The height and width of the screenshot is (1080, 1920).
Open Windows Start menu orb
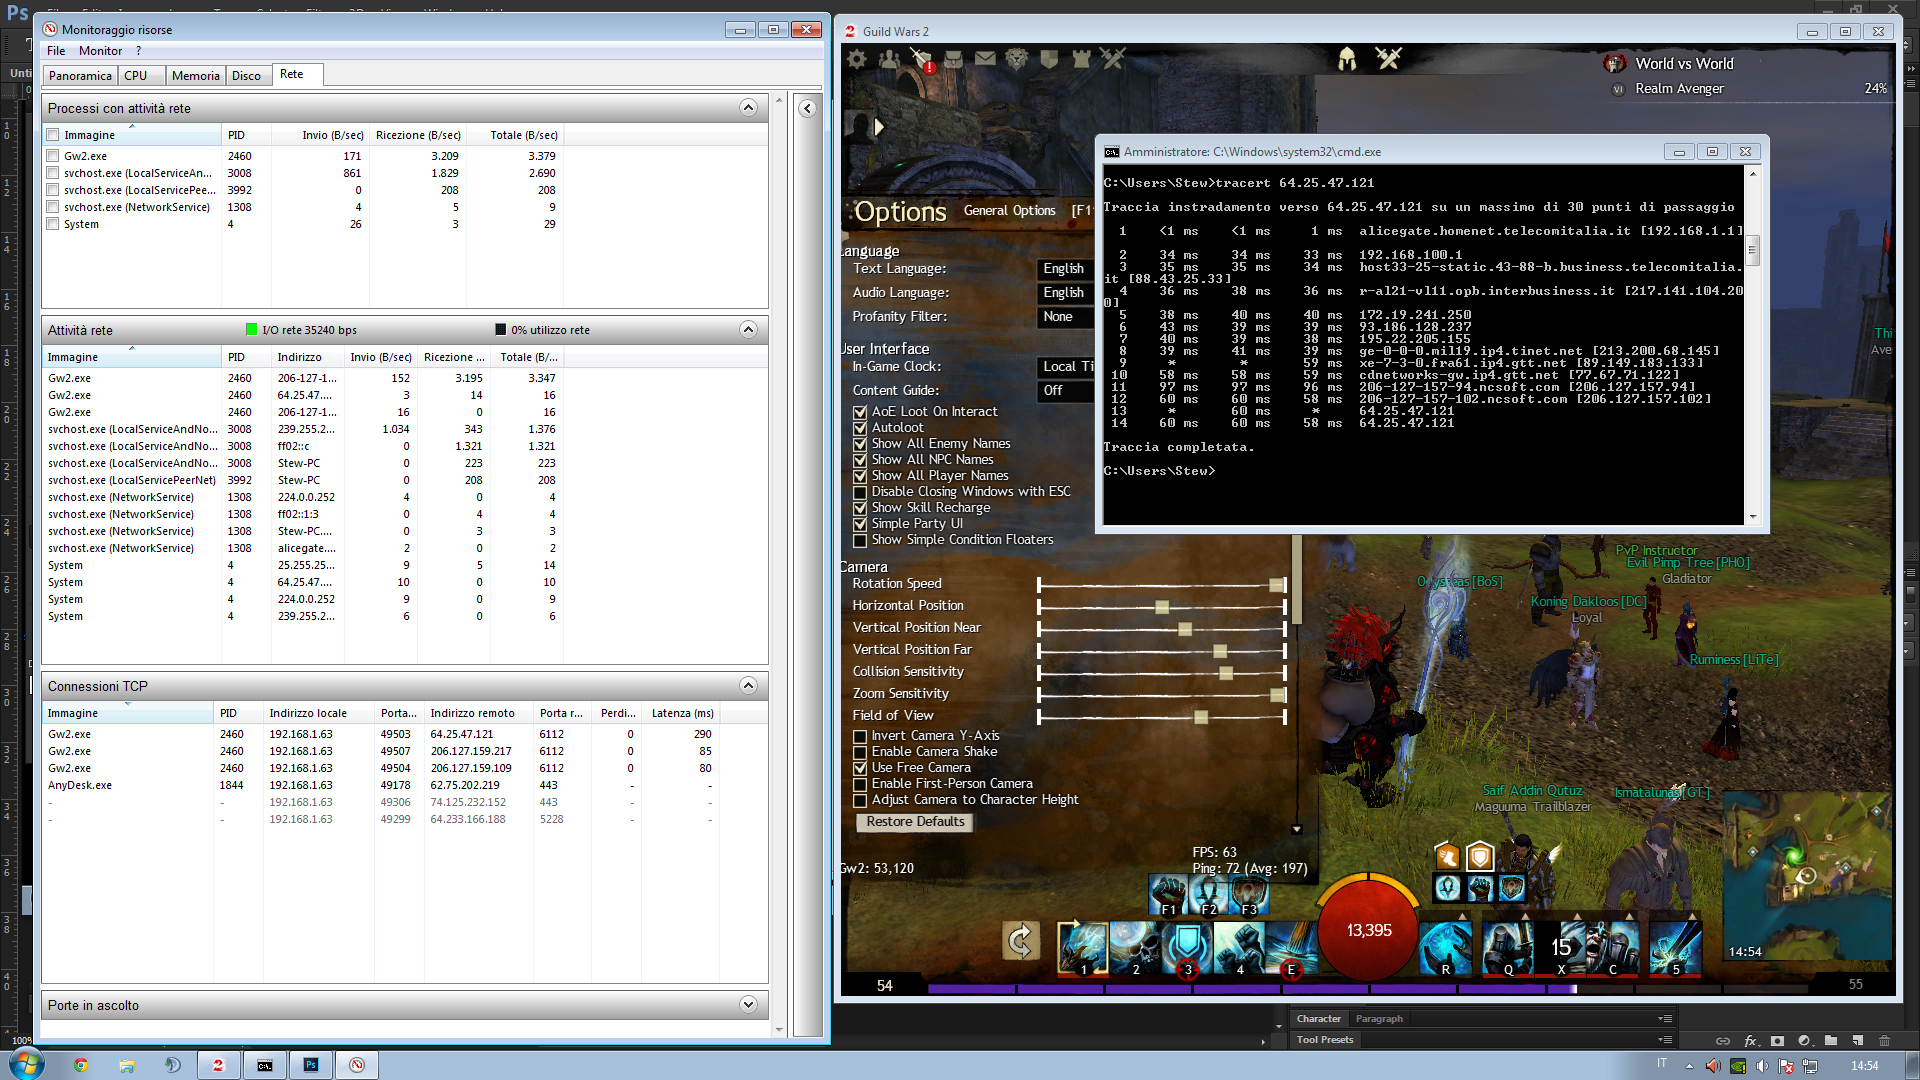click(x=26, y=1064)
